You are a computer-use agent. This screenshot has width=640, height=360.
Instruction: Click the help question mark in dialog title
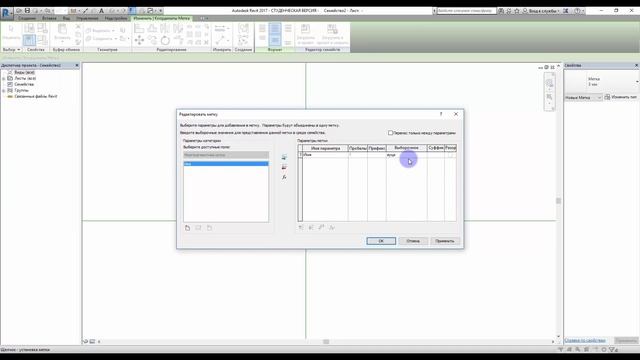tap(441, 114)
